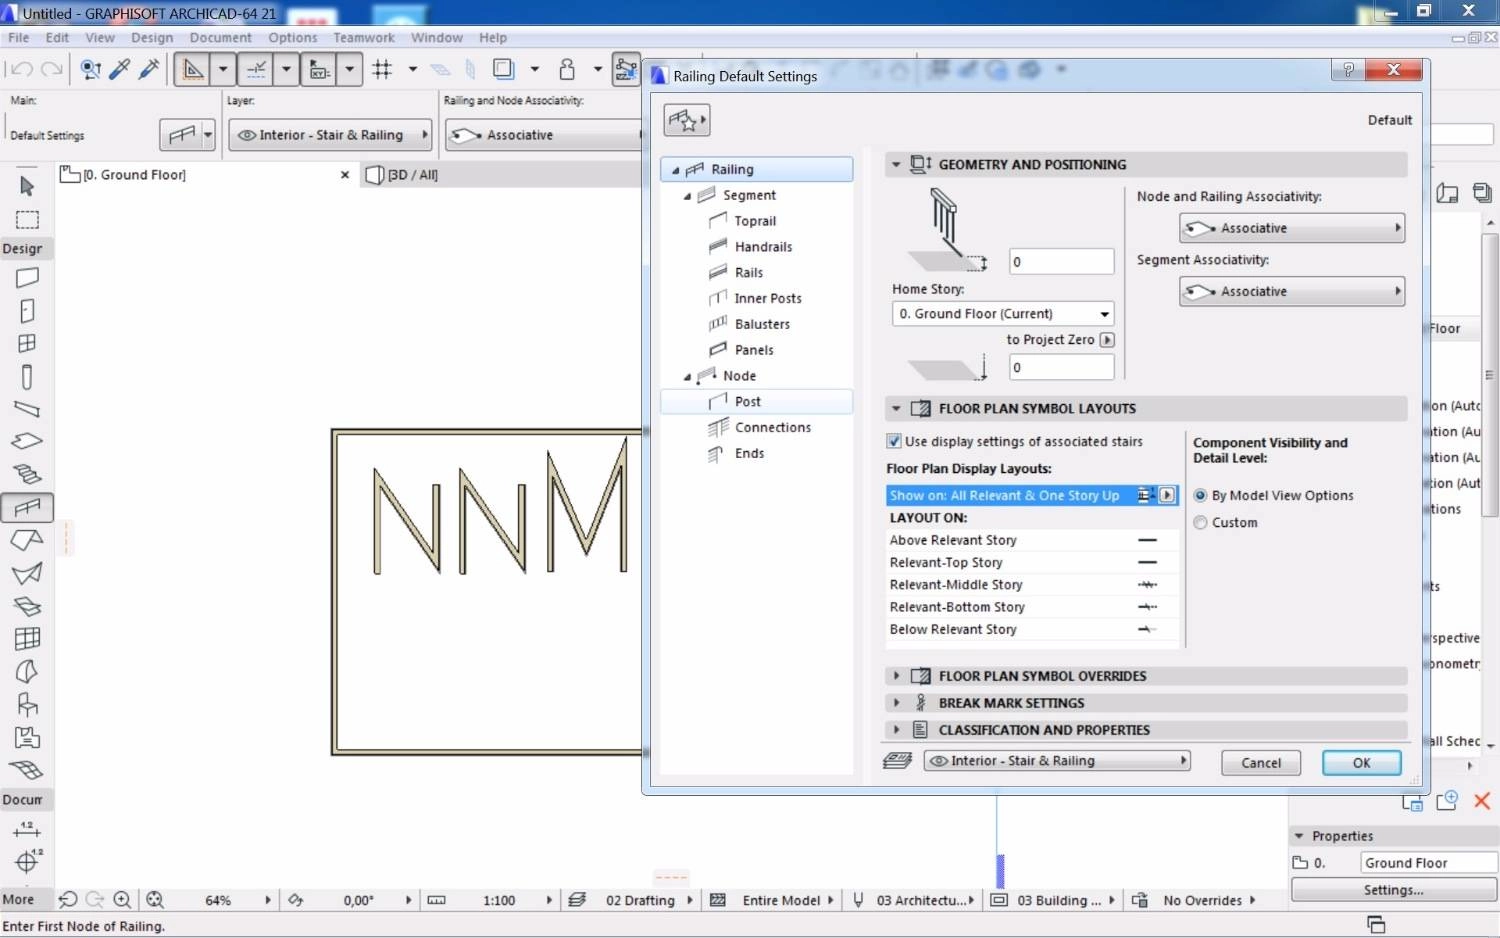Select the Stair tool in toolbox

(27, 474)
